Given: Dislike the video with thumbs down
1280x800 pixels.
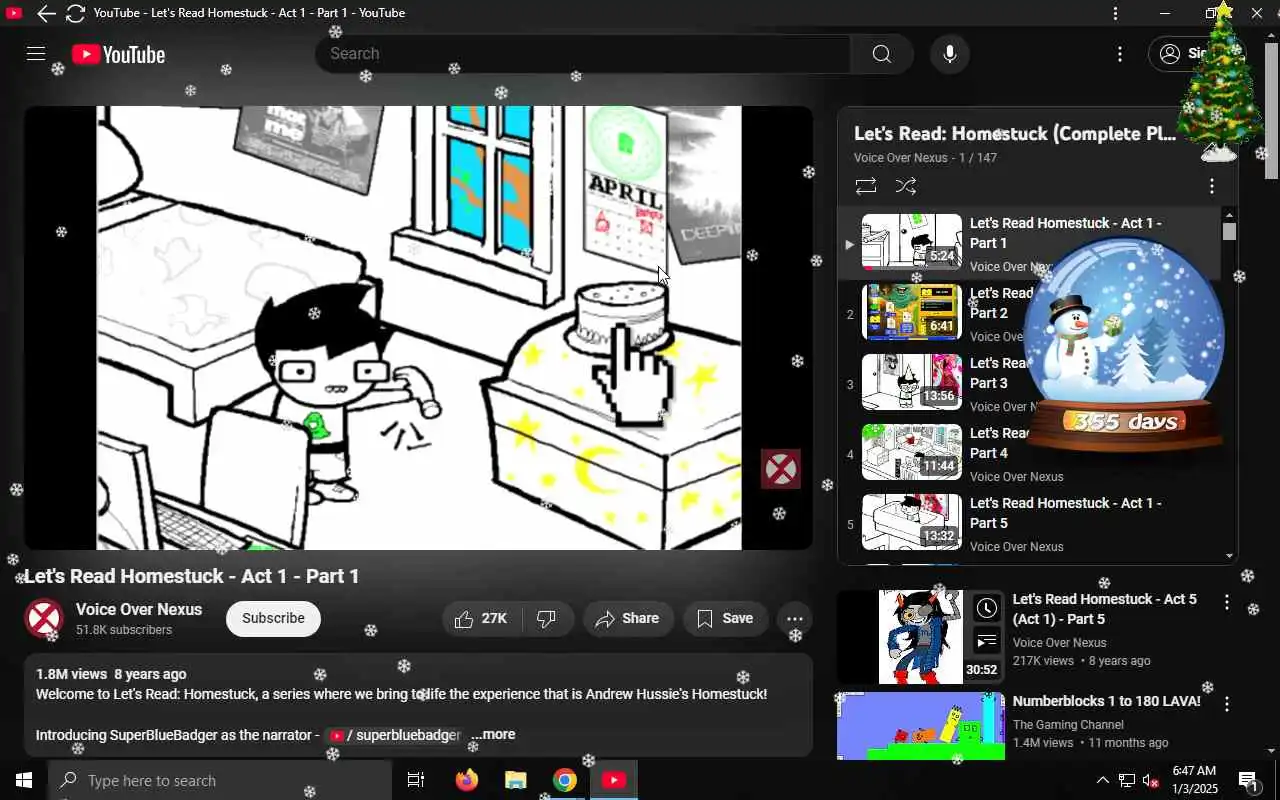Looking at the screenshot, I should pos(547,619).
